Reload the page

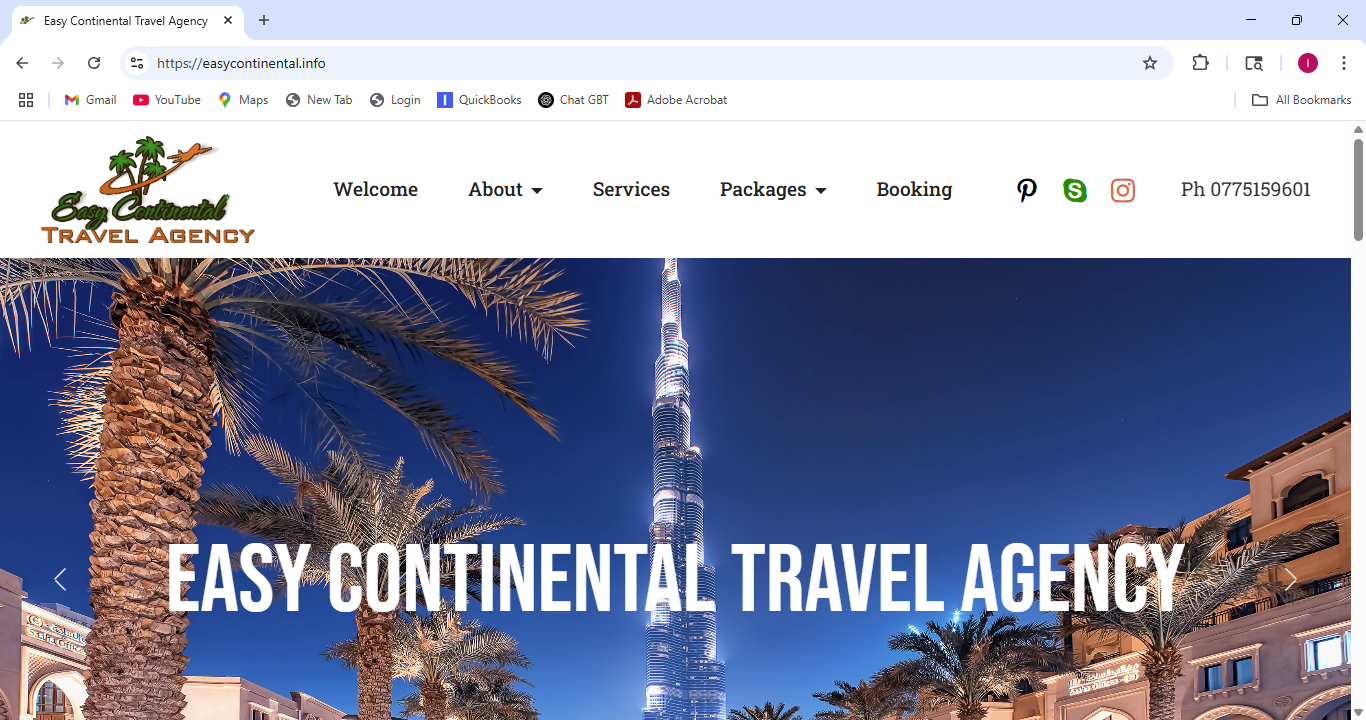[x=94, y=63]
